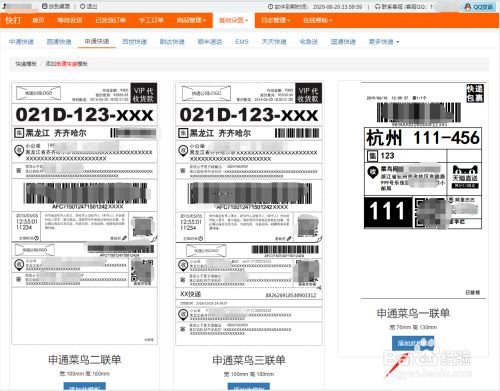This screenshot has width=500, height=391.
Task: Click the size text under 申通菜鸟三联单
Action: pyautogui.click(x=249, y=374)
